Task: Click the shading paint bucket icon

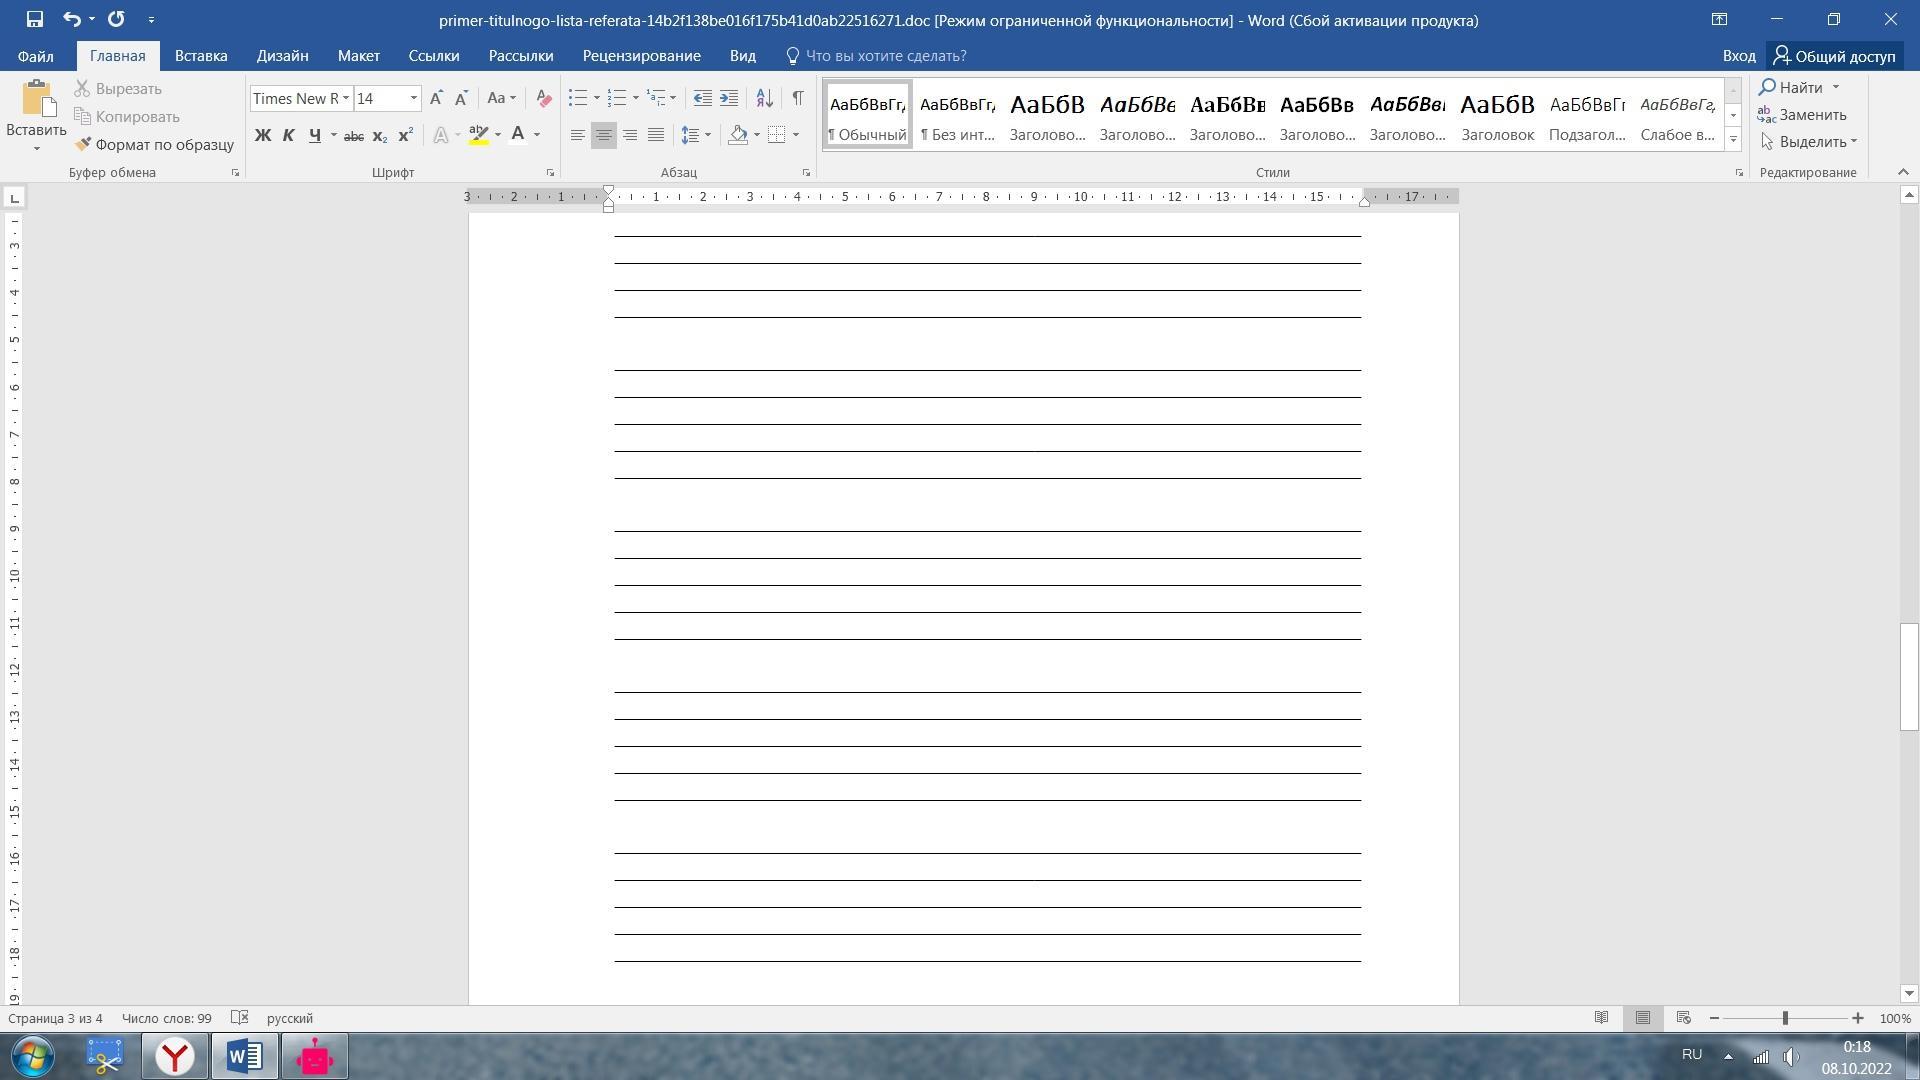Action: (x=738, y=135)
